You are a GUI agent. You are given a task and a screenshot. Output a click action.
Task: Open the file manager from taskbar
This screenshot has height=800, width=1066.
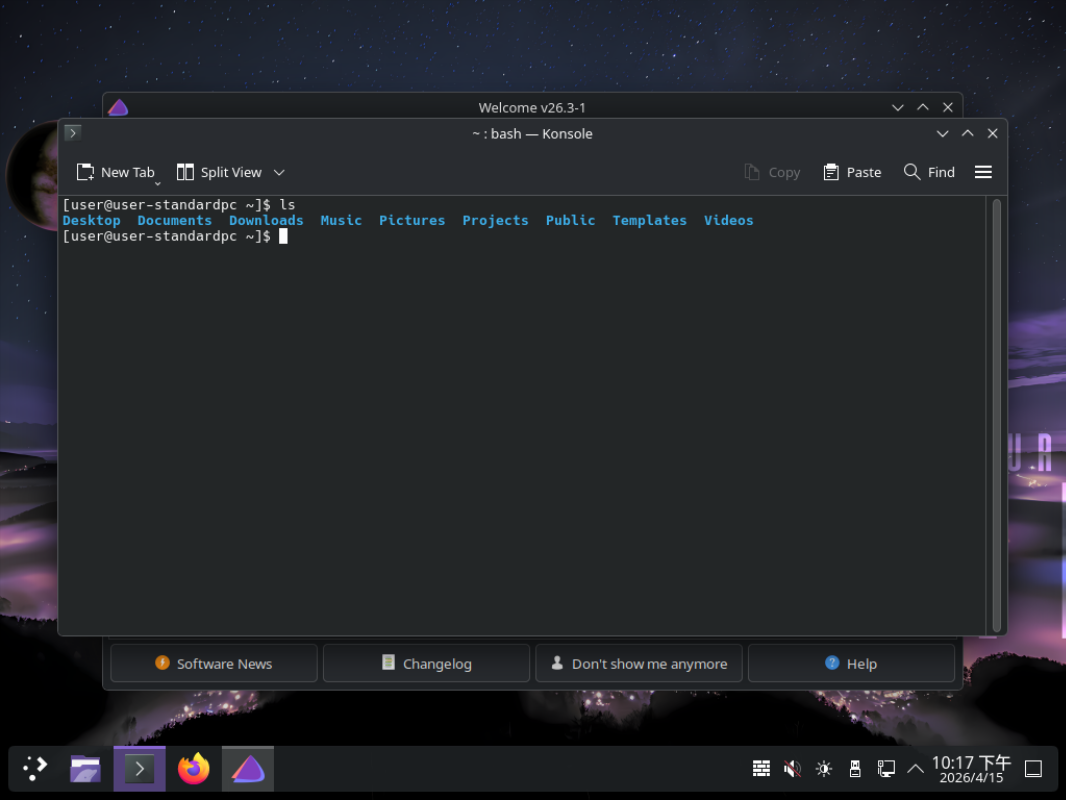pyautogui.click(x=85, y=768)
